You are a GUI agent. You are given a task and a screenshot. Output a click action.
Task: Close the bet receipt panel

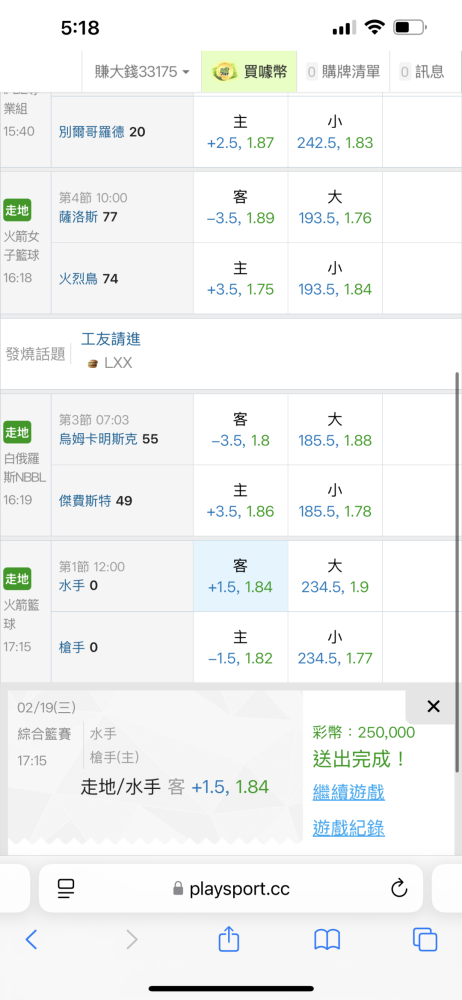pyautogui.click(x=433, y=706)
